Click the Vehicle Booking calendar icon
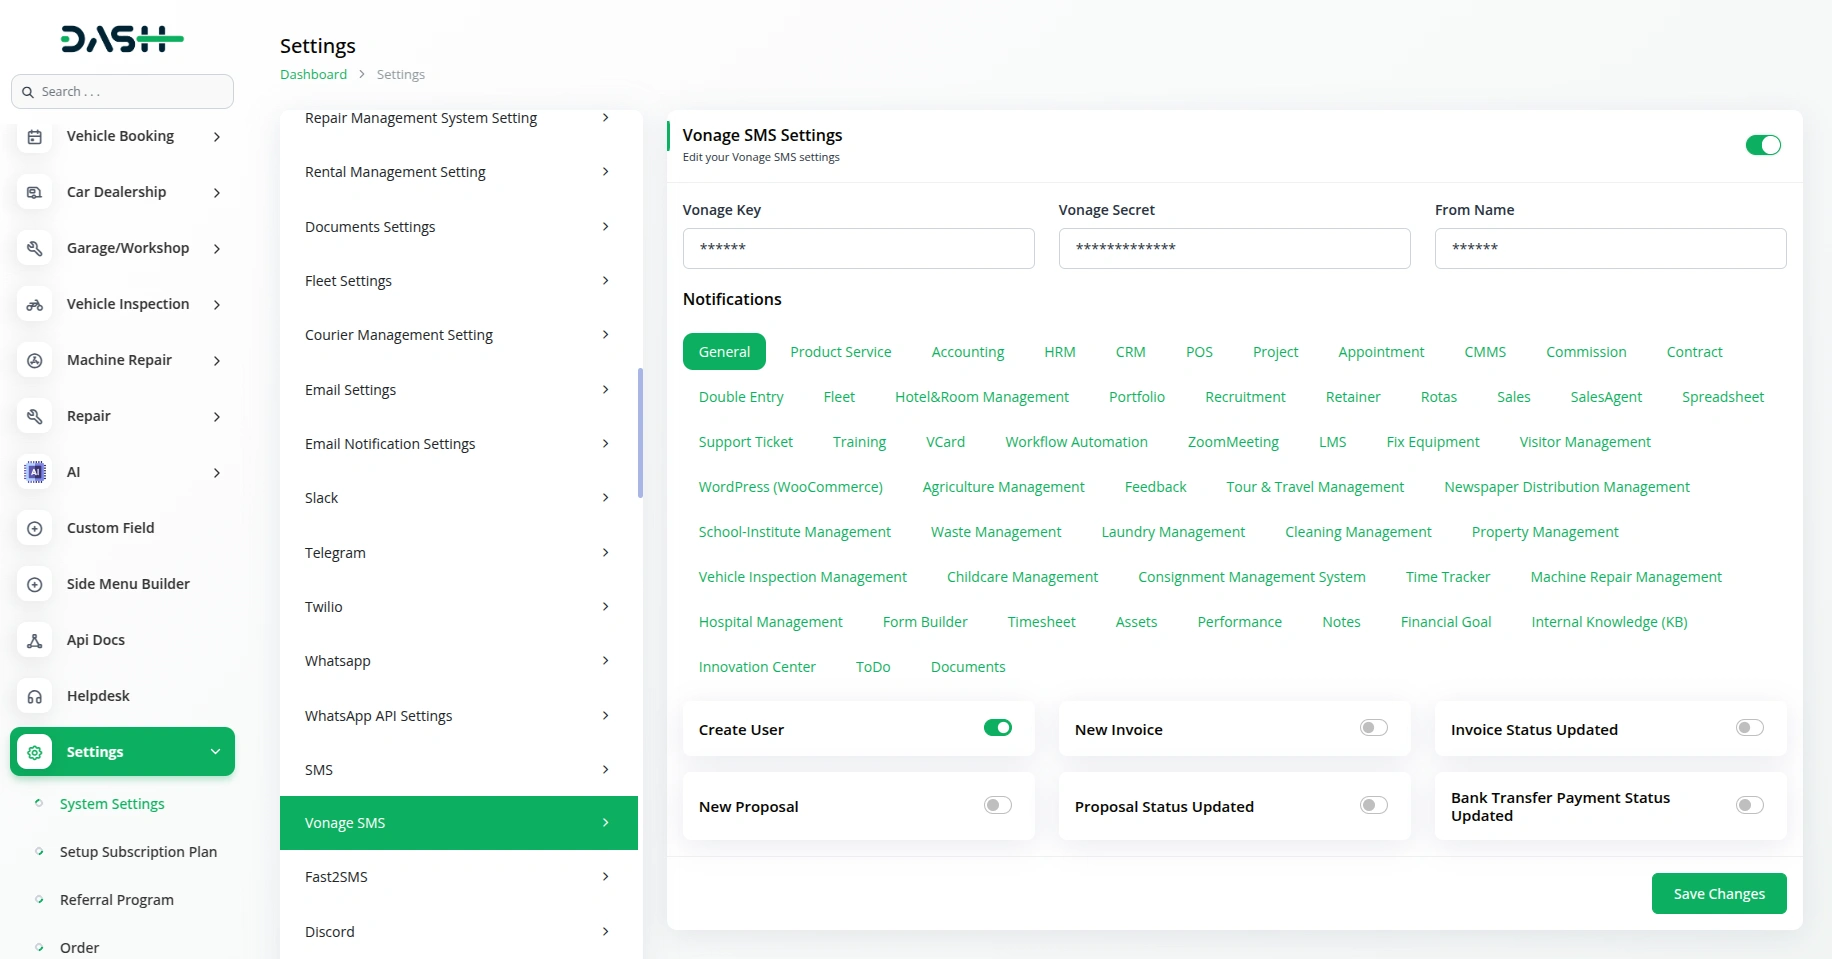1832x959 pixels. point(35,137)
